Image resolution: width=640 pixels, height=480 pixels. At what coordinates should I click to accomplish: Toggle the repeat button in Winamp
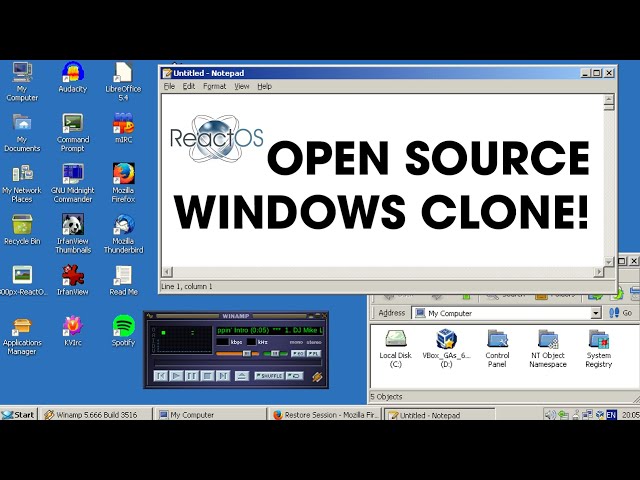tap(294, 376)
